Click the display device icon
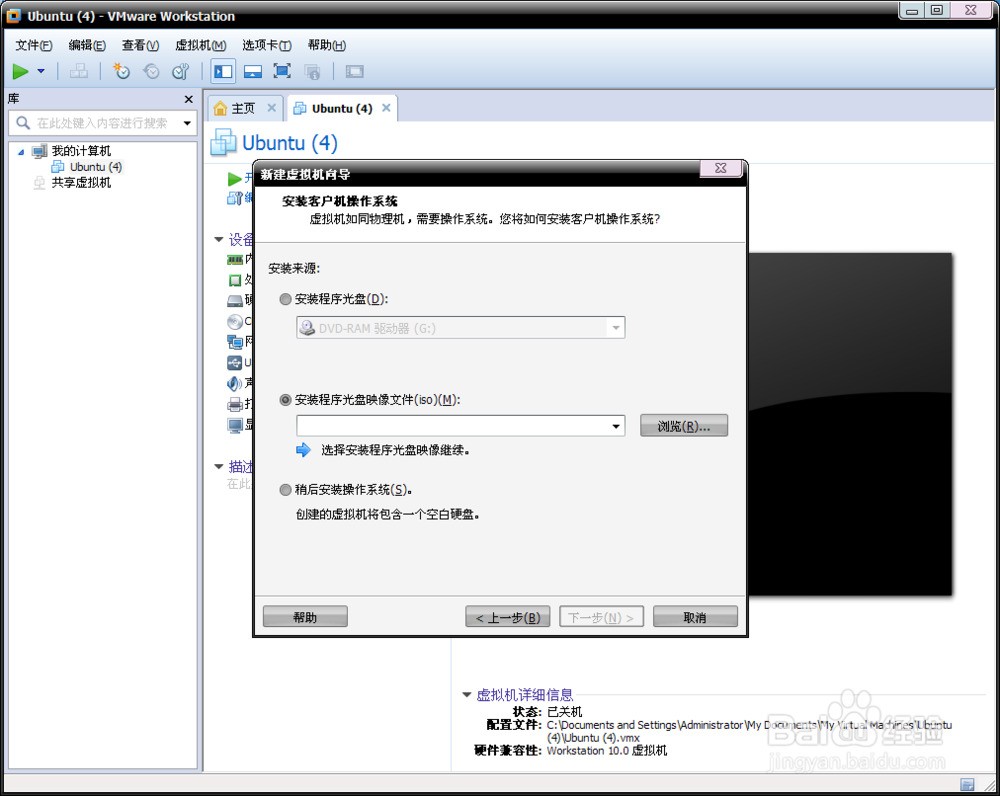 click(x=235, y=425)
